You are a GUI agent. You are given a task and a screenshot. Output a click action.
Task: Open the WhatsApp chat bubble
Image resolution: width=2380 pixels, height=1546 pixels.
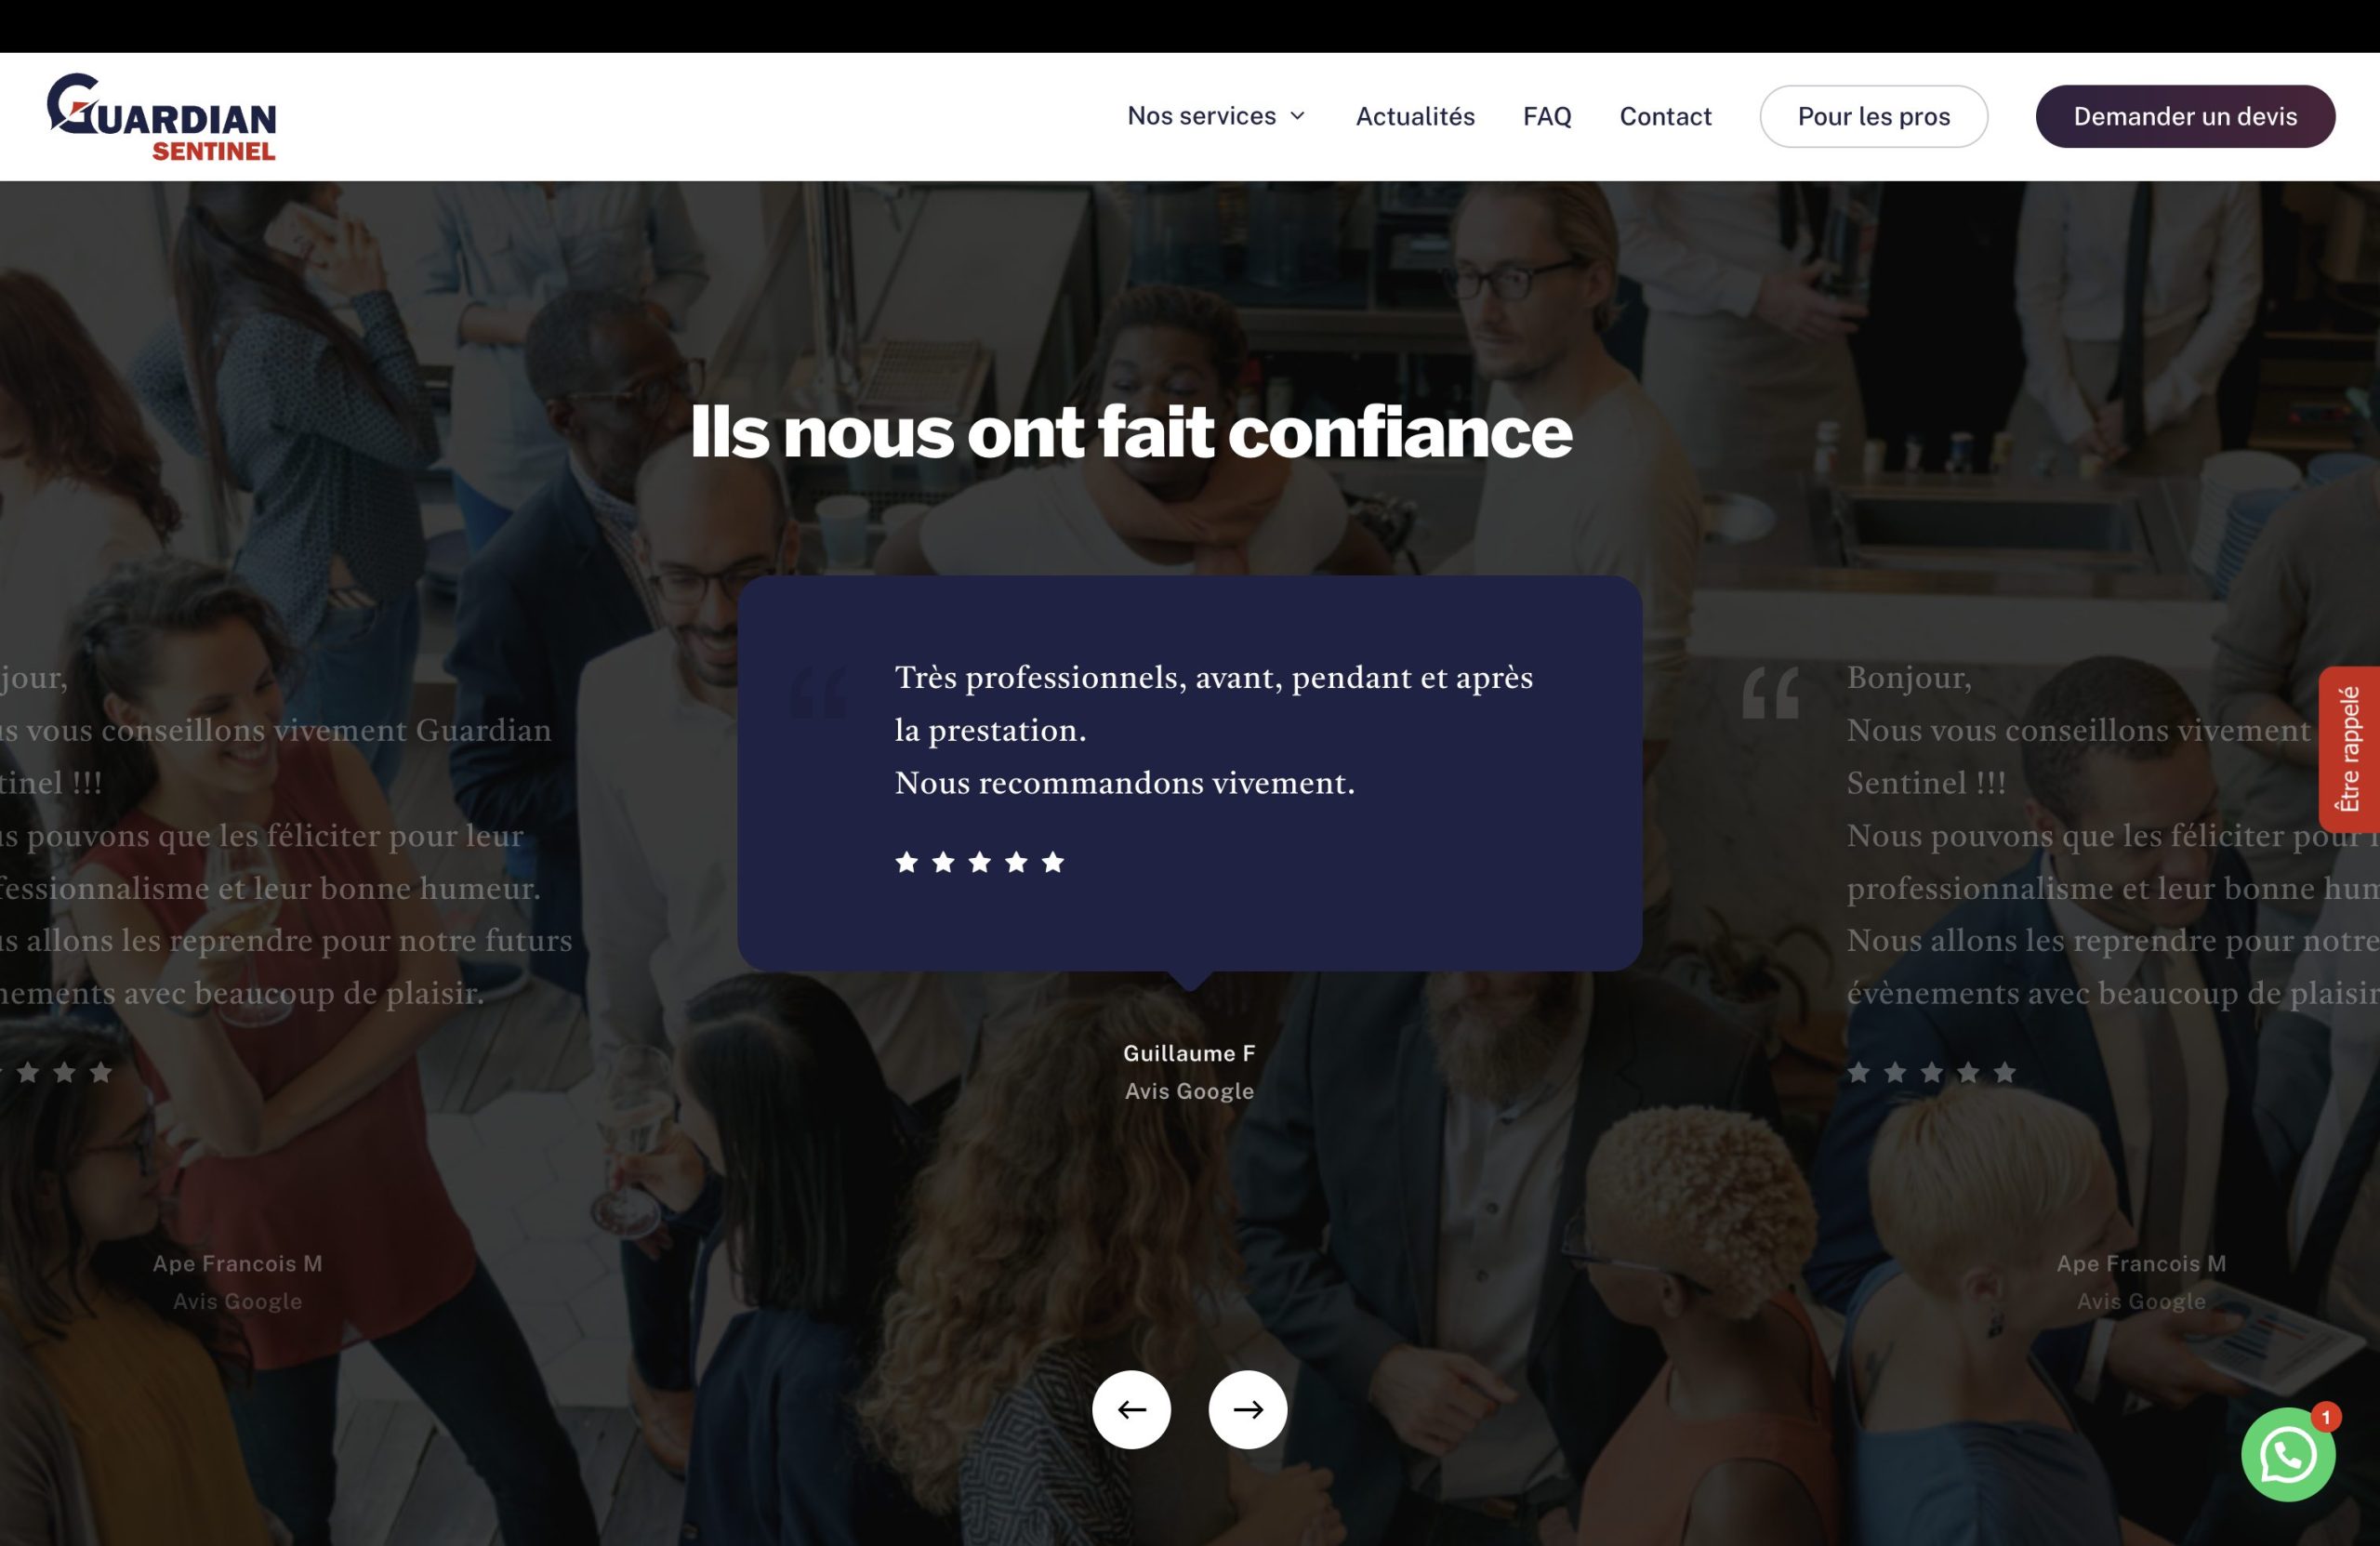[2287, 1455]
